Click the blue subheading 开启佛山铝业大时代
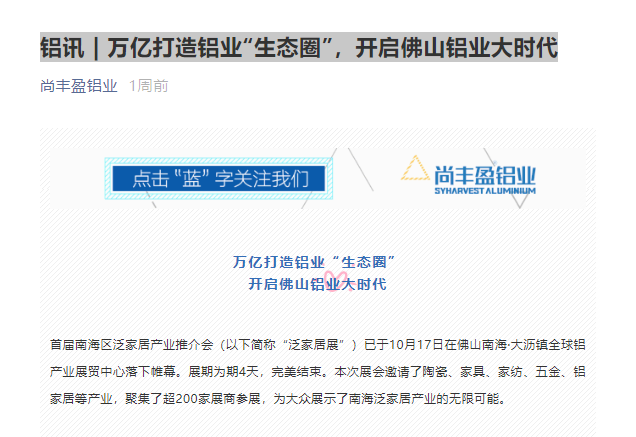The image size is (636, 437). (x=317, y=284)
